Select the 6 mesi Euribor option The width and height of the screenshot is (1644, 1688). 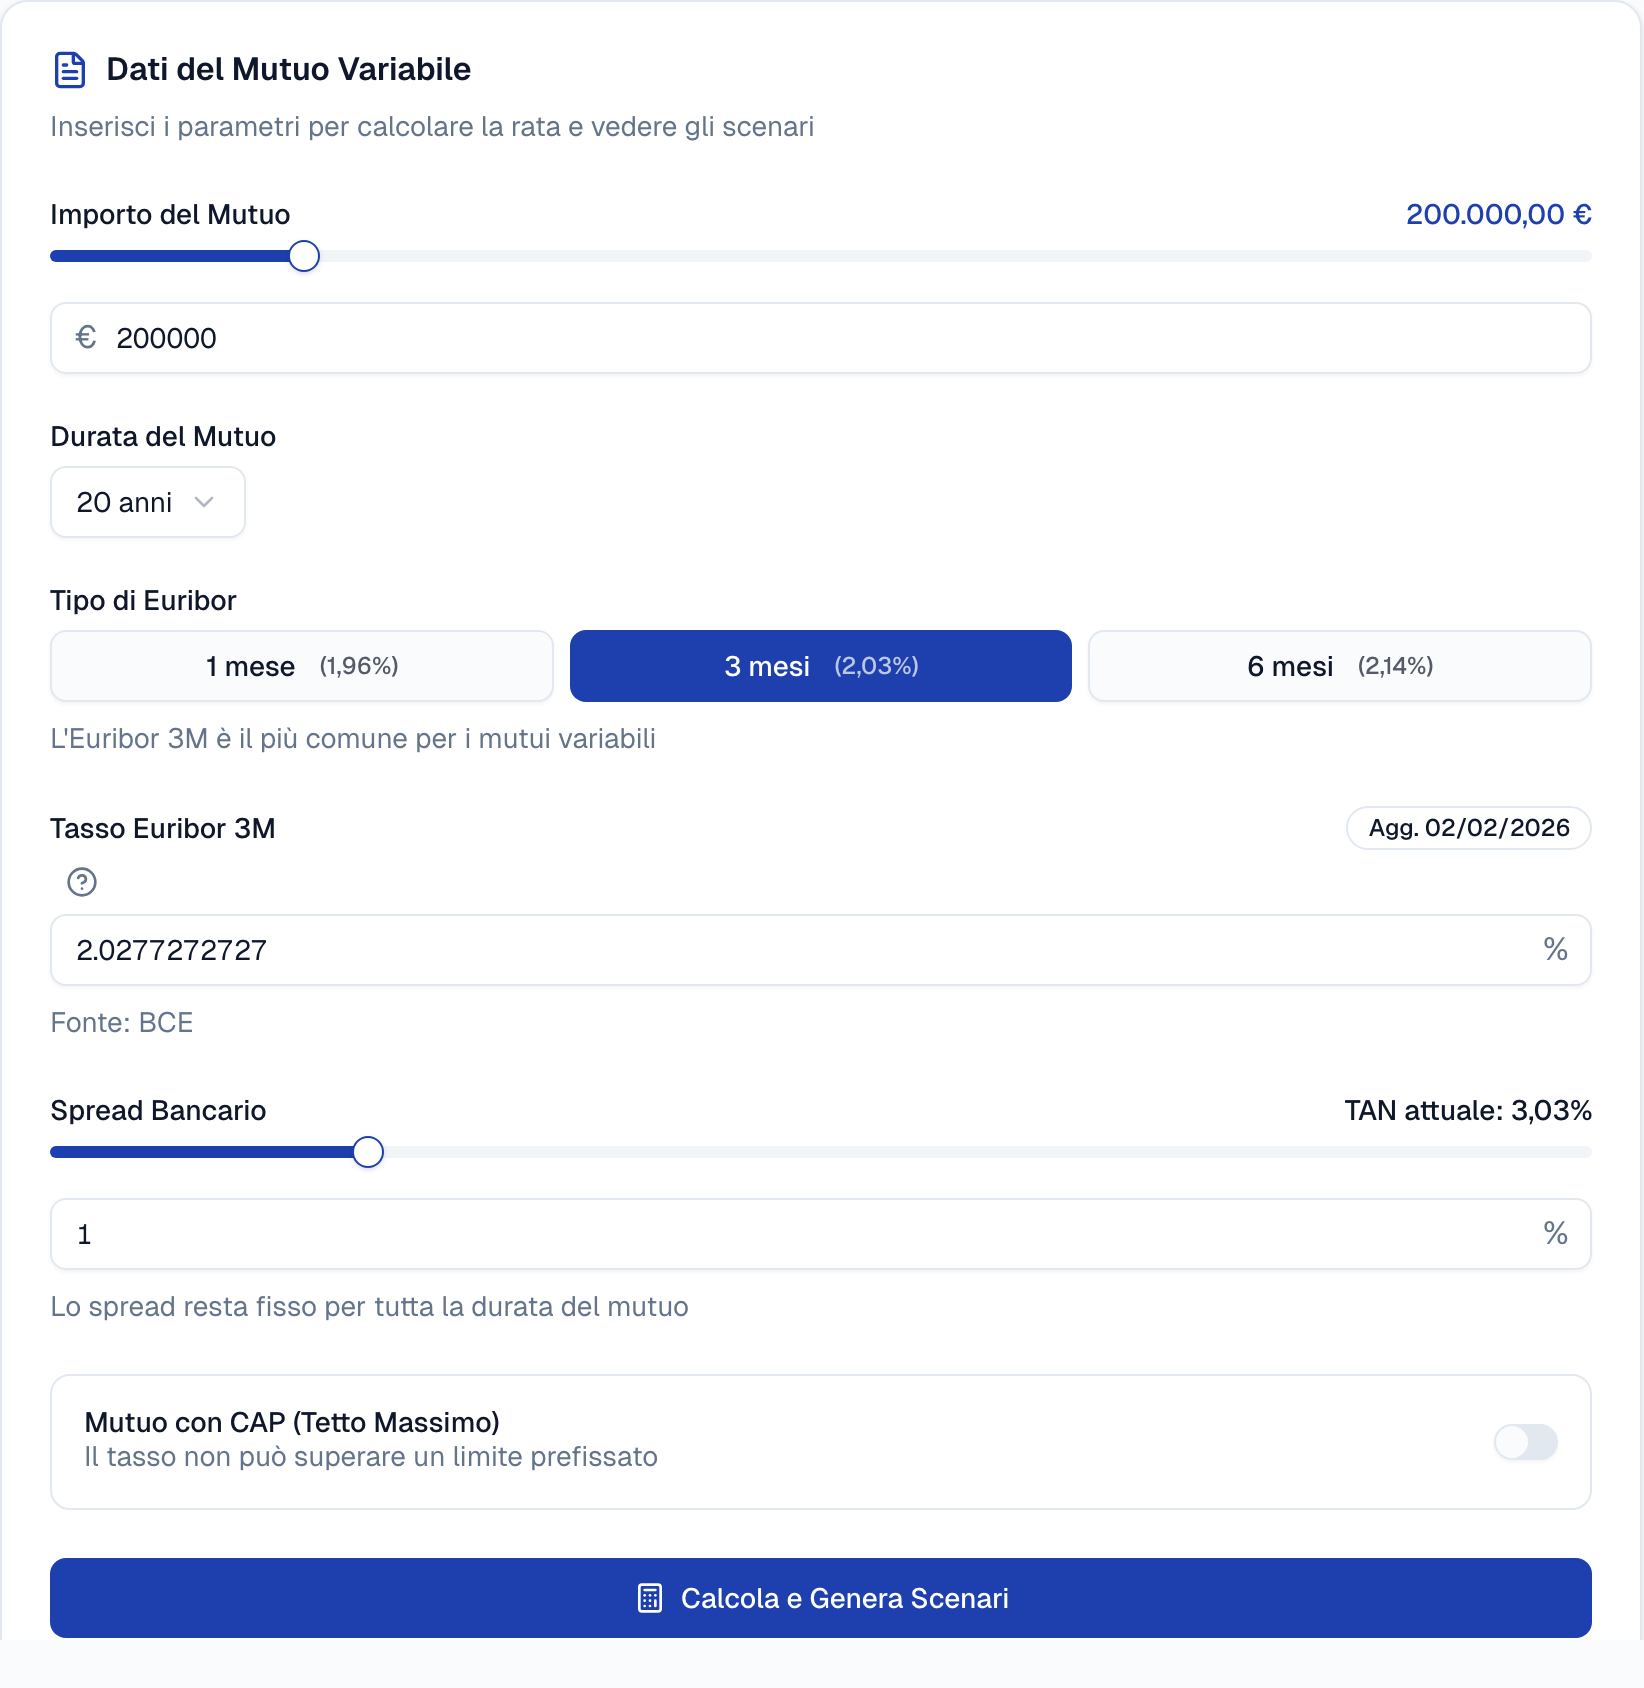click(x=1339, y=666)
